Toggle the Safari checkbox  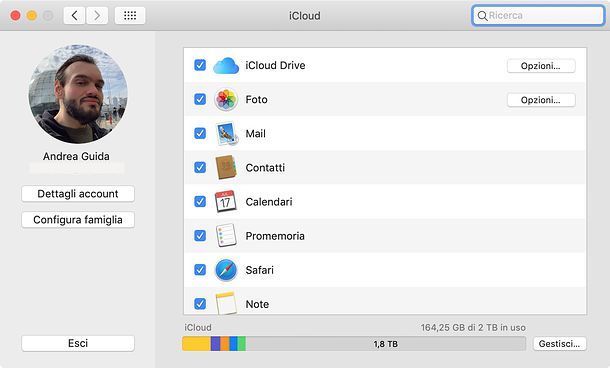200,270
